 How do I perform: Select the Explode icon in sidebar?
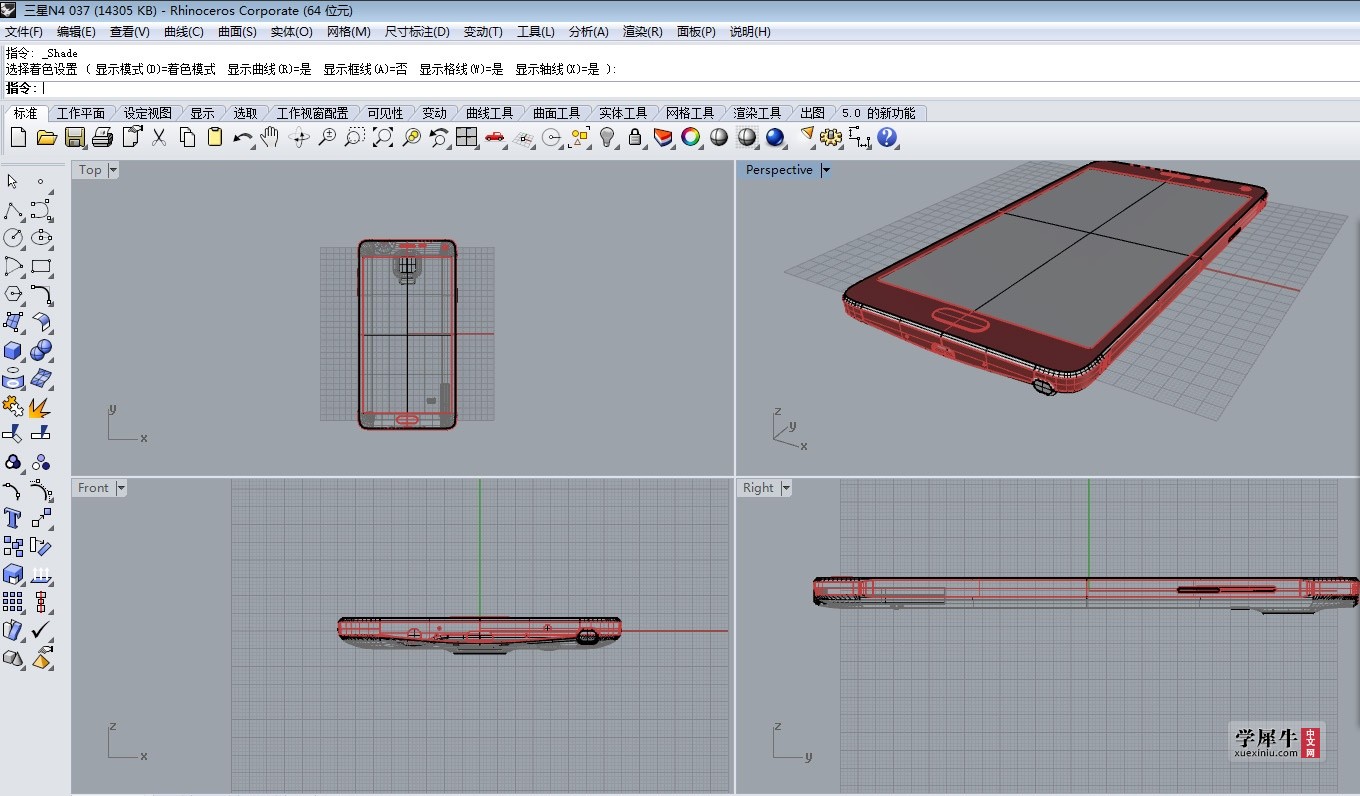click(41, 406)
